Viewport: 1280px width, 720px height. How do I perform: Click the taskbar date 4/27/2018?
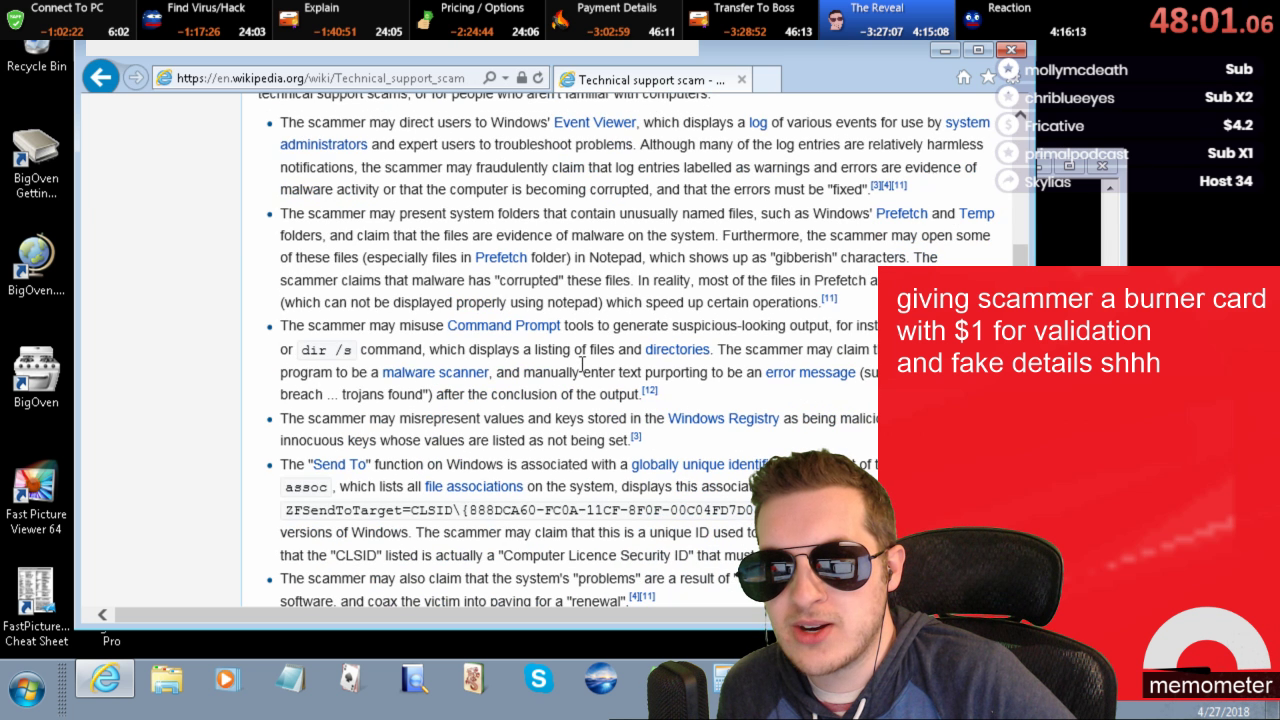click(x=1221, y=712)
